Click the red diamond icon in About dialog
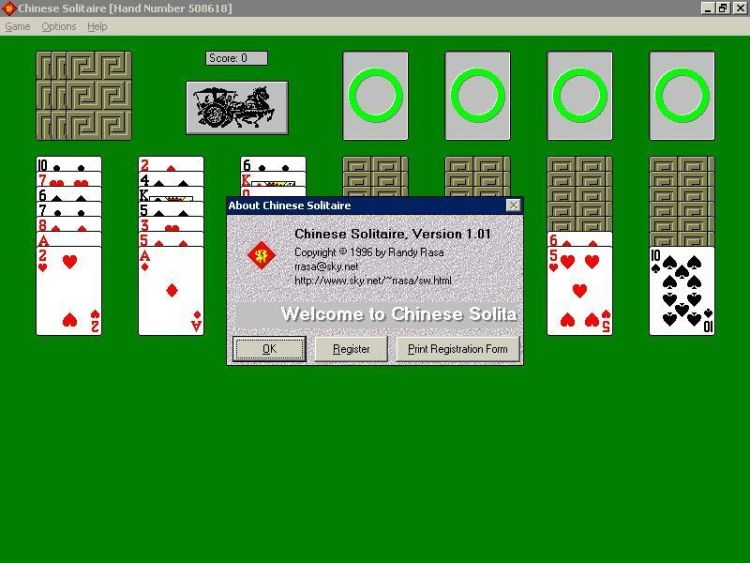This screenshot has height=563, width=750. point(263,256)
